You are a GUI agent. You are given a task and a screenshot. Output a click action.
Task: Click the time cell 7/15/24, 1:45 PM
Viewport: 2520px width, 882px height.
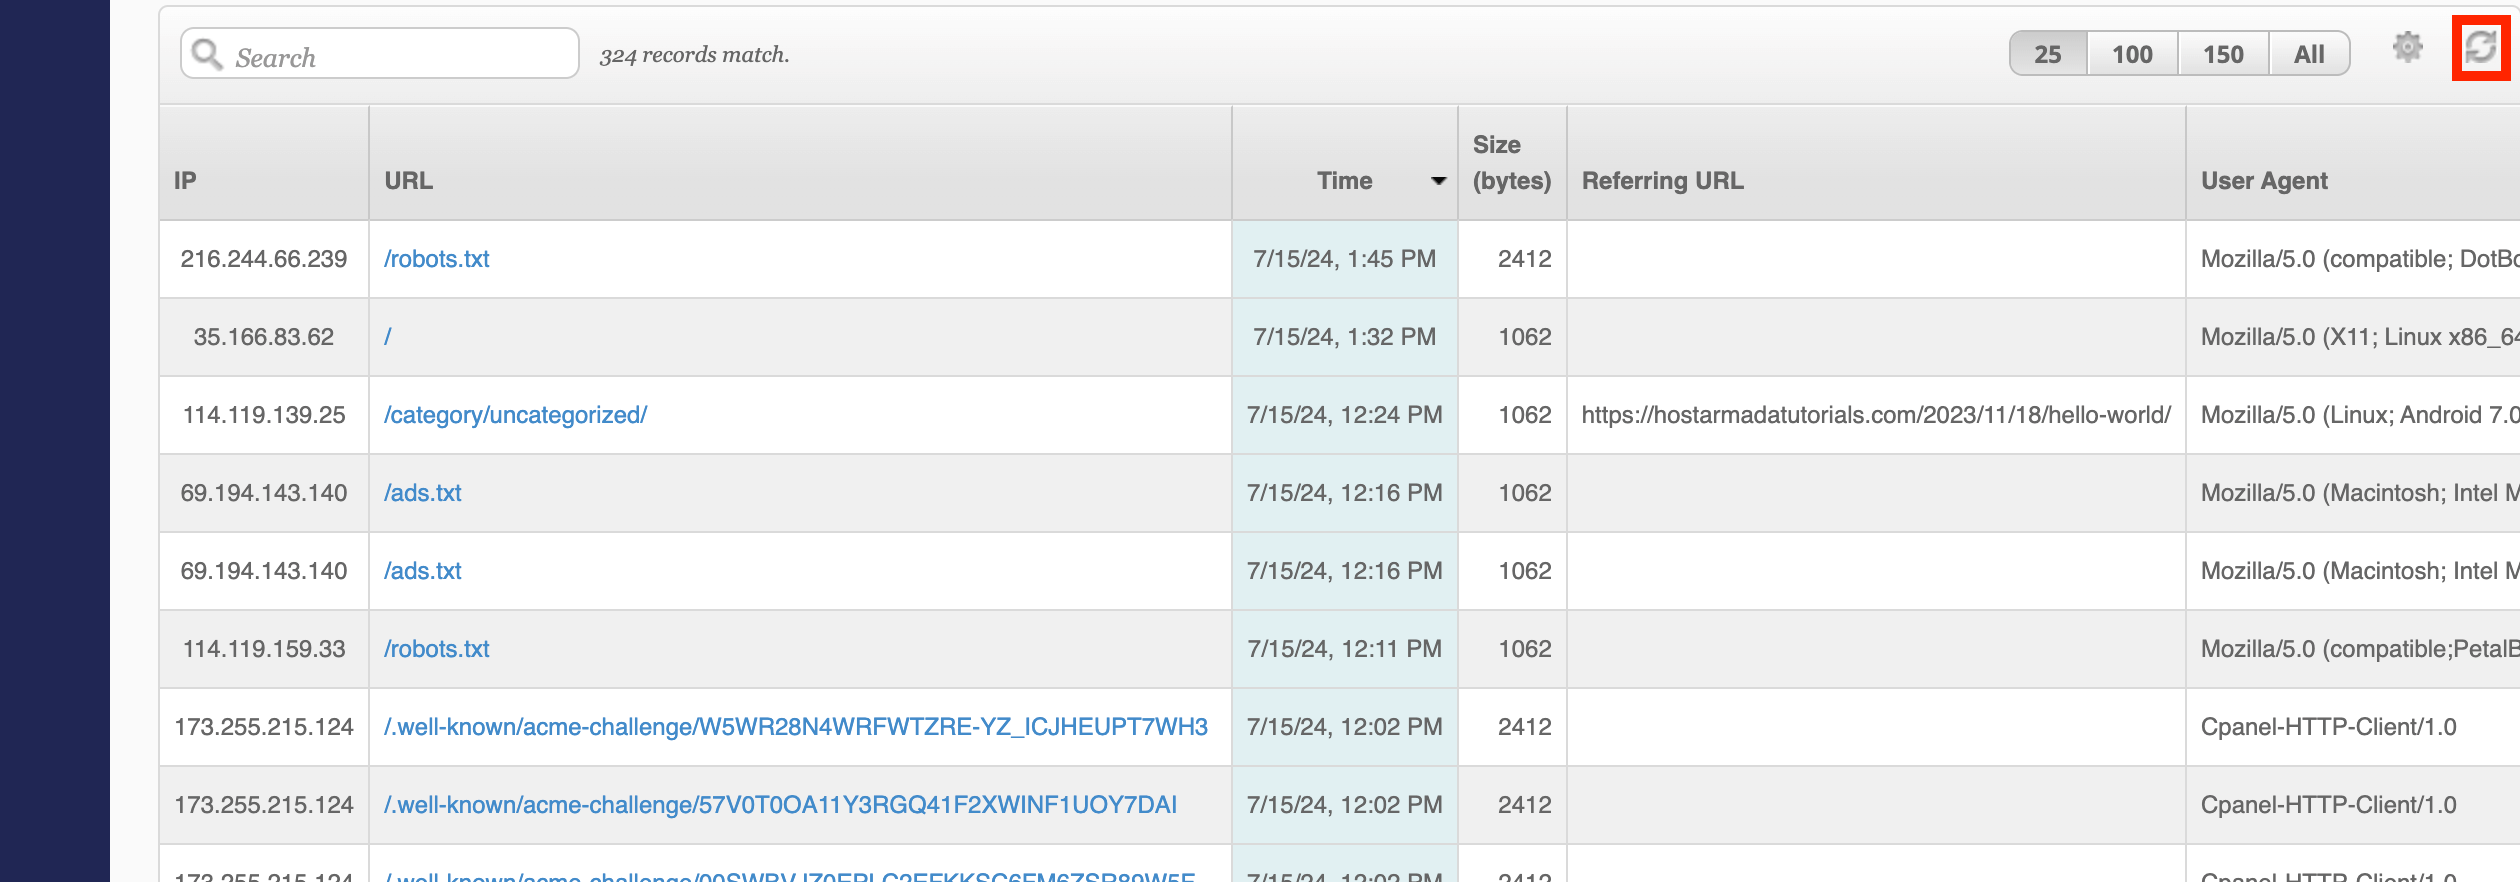click(1345, 259)
